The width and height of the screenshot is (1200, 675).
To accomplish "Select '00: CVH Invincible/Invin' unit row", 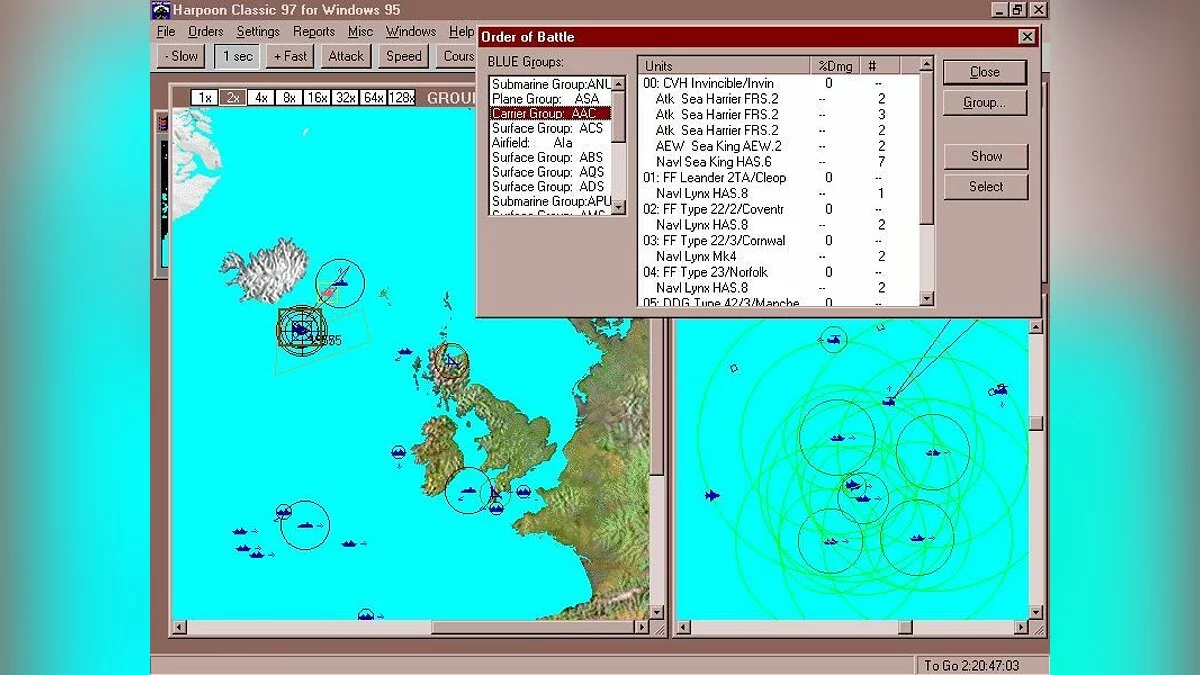I will (x=777, y=83).
